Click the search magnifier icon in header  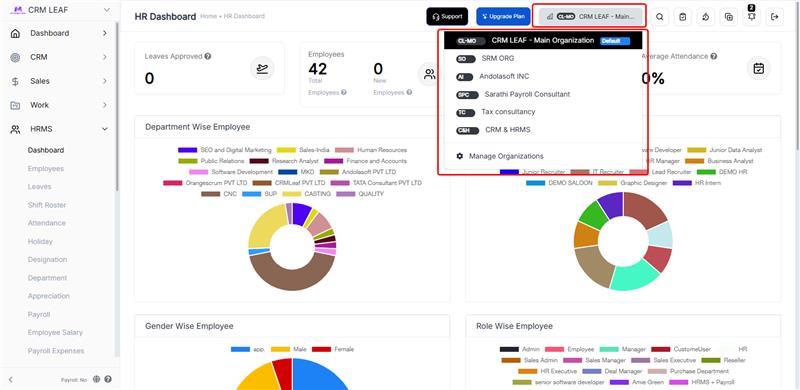[659, 17]
